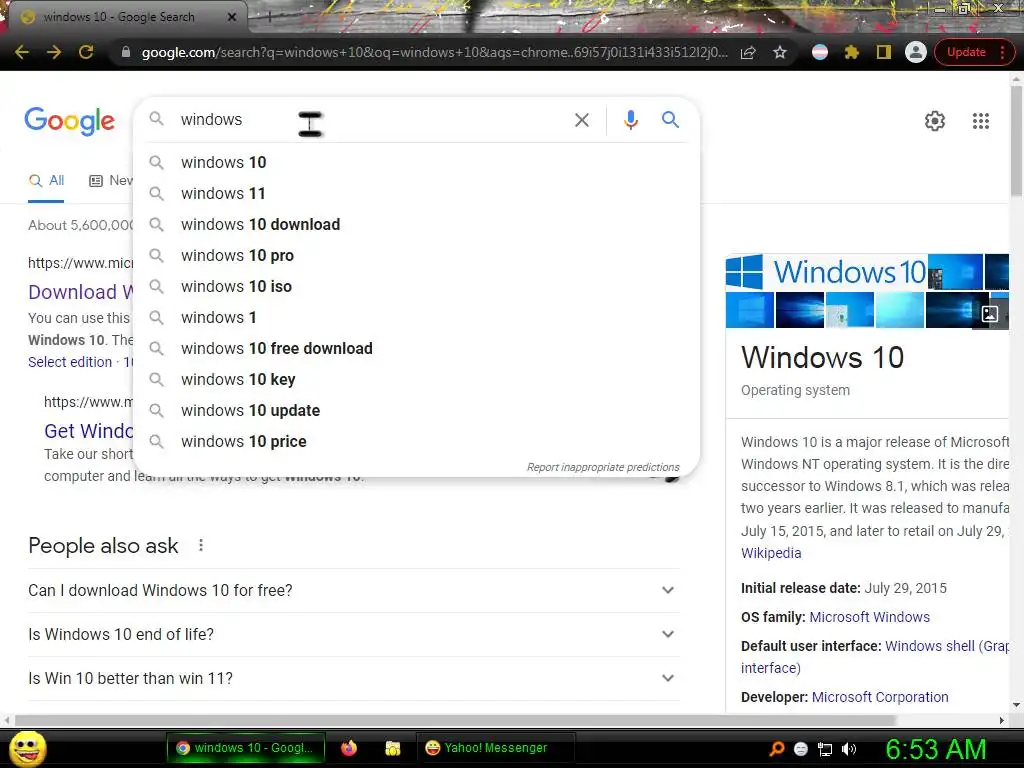Open the Windows 10 logo image
This screenshot has height=768, width=1024.
[826, 272]
